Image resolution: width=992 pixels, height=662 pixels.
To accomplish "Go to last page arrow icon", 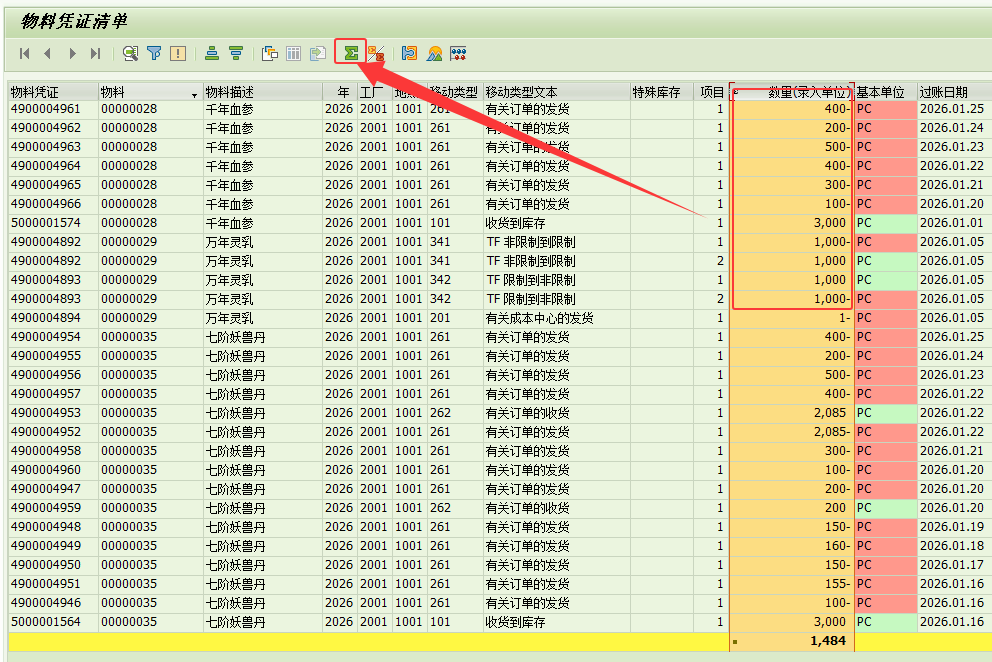I will coord(96,53).
